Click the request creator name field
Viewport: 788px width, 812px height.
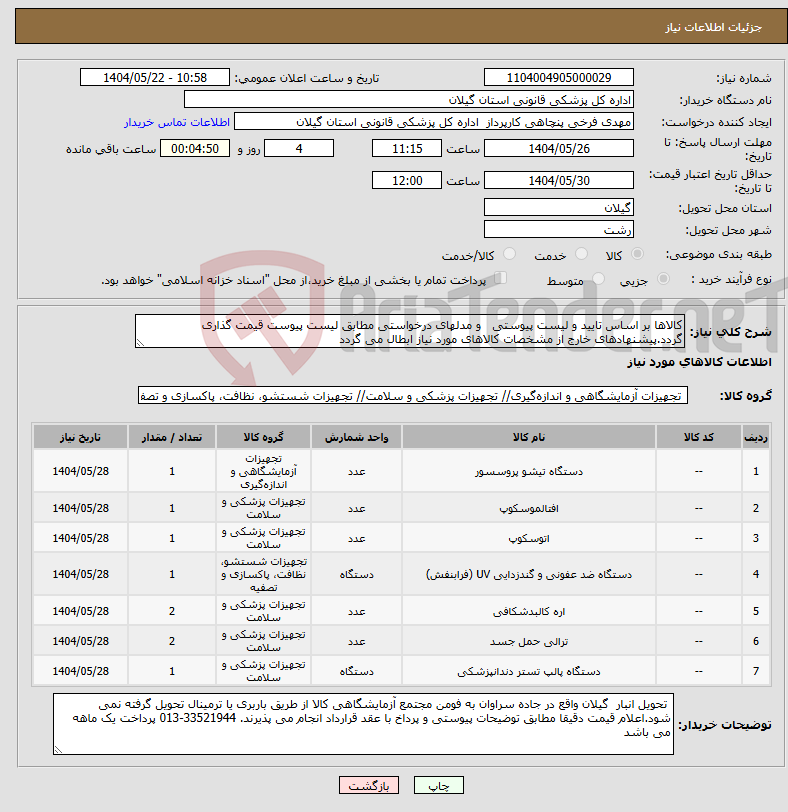434,122
